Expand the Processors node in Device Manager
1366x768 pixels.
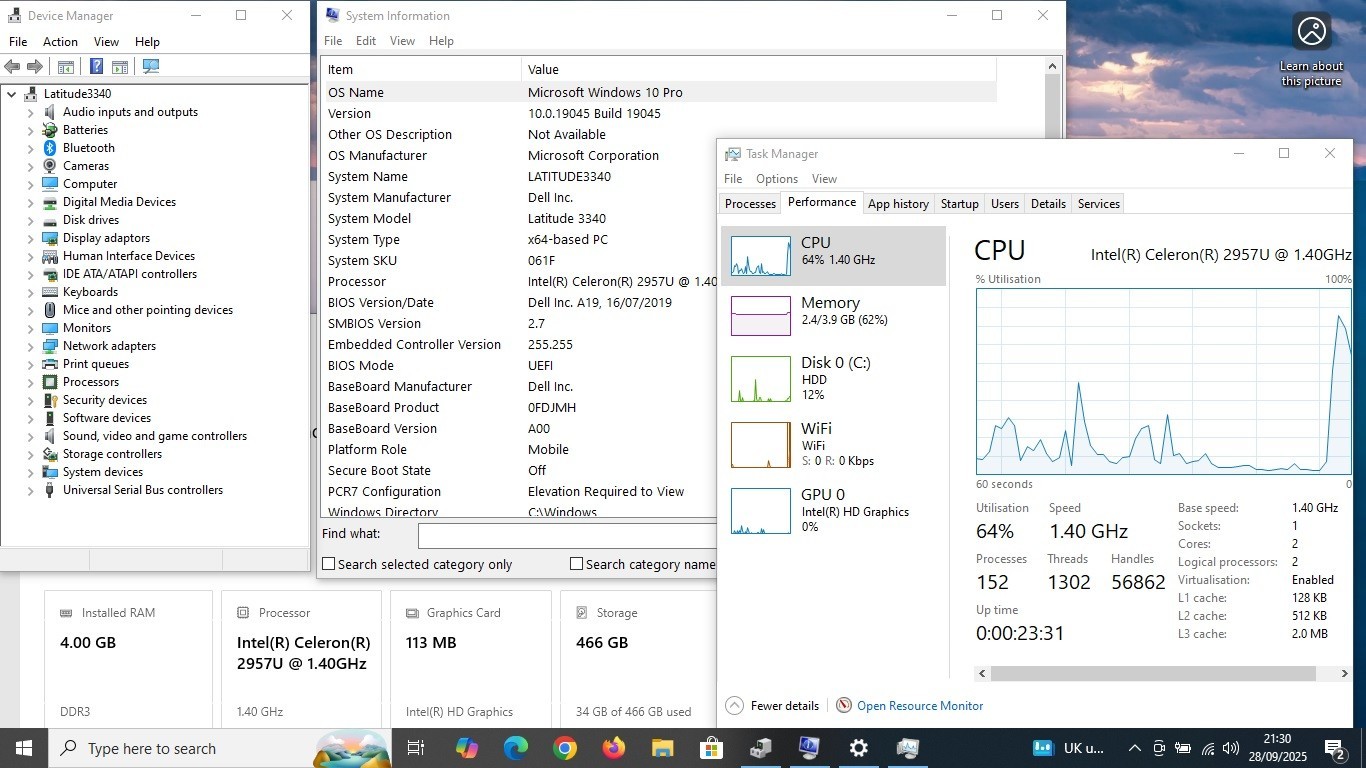point(31,382)
